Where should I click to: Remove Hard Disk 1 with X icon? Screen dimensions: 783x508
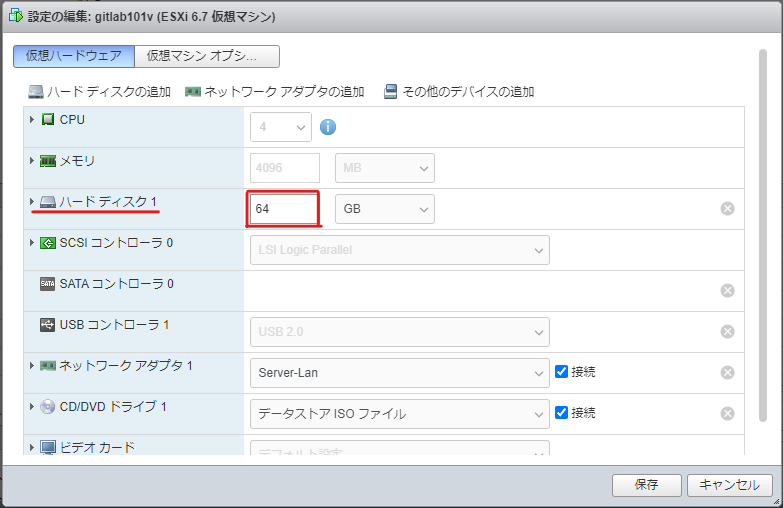(728, 209)
